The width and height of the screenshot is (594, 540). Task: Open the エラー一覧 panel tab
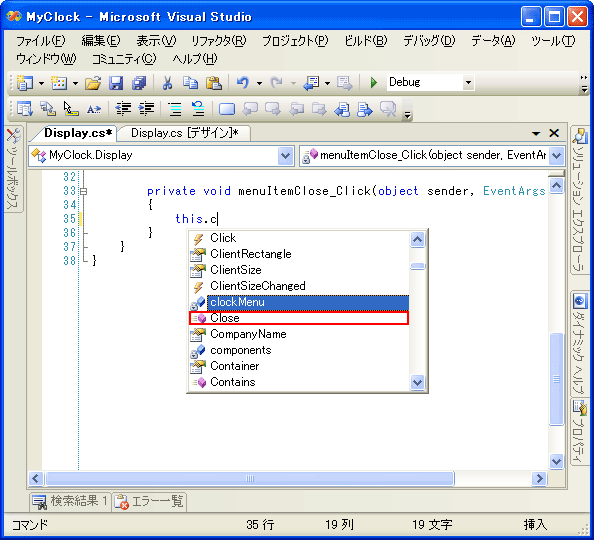[x=150, y=501]
